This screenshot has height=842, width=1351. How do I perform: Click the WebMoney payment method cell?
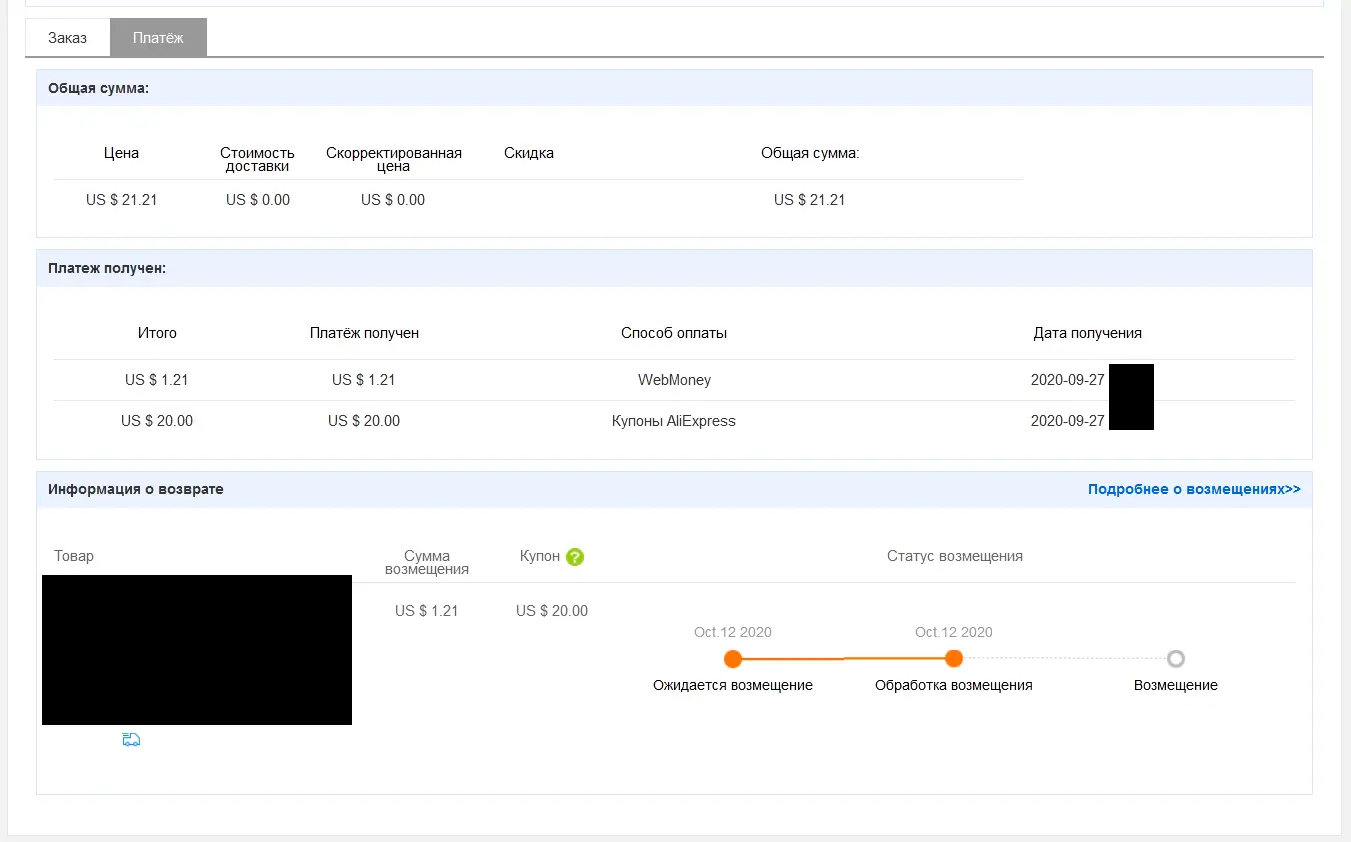tap(675, 380)
